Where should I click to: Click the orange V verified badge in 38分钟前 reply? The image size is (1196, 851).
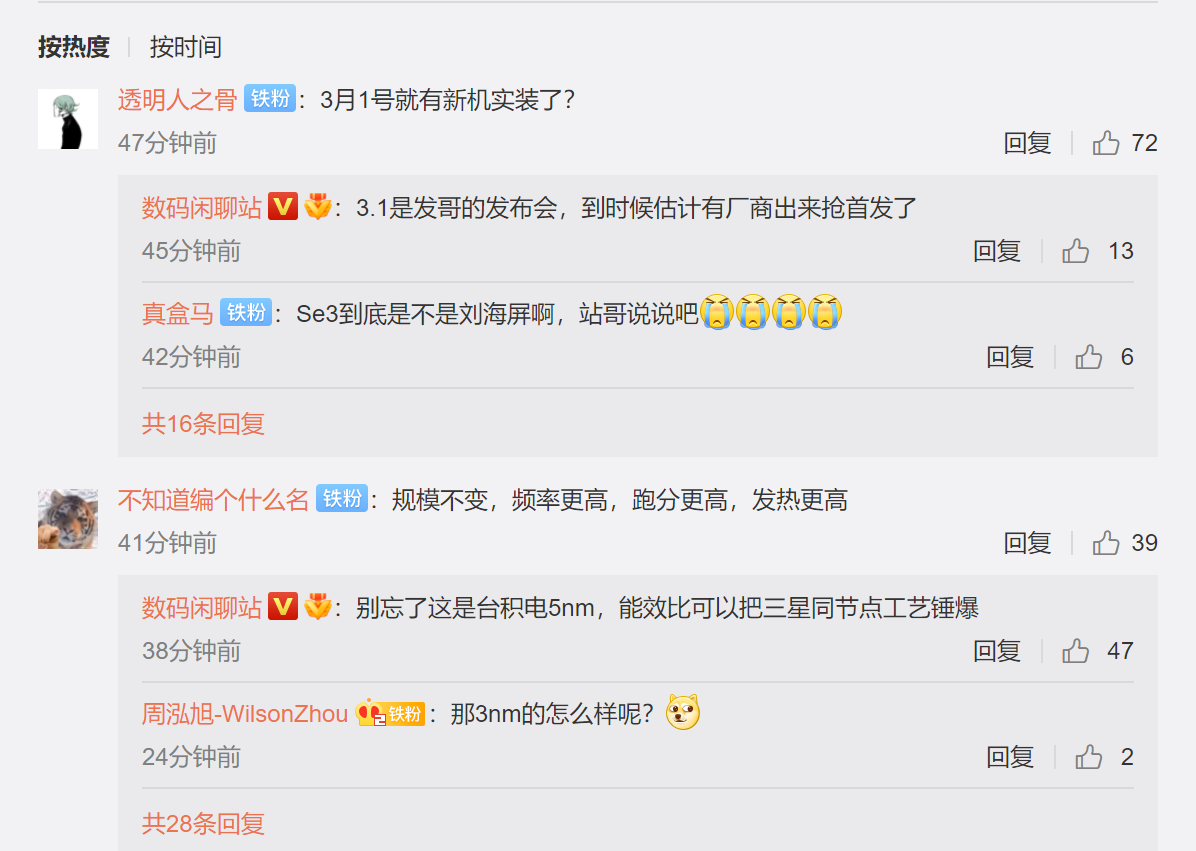tap(283, 607)
